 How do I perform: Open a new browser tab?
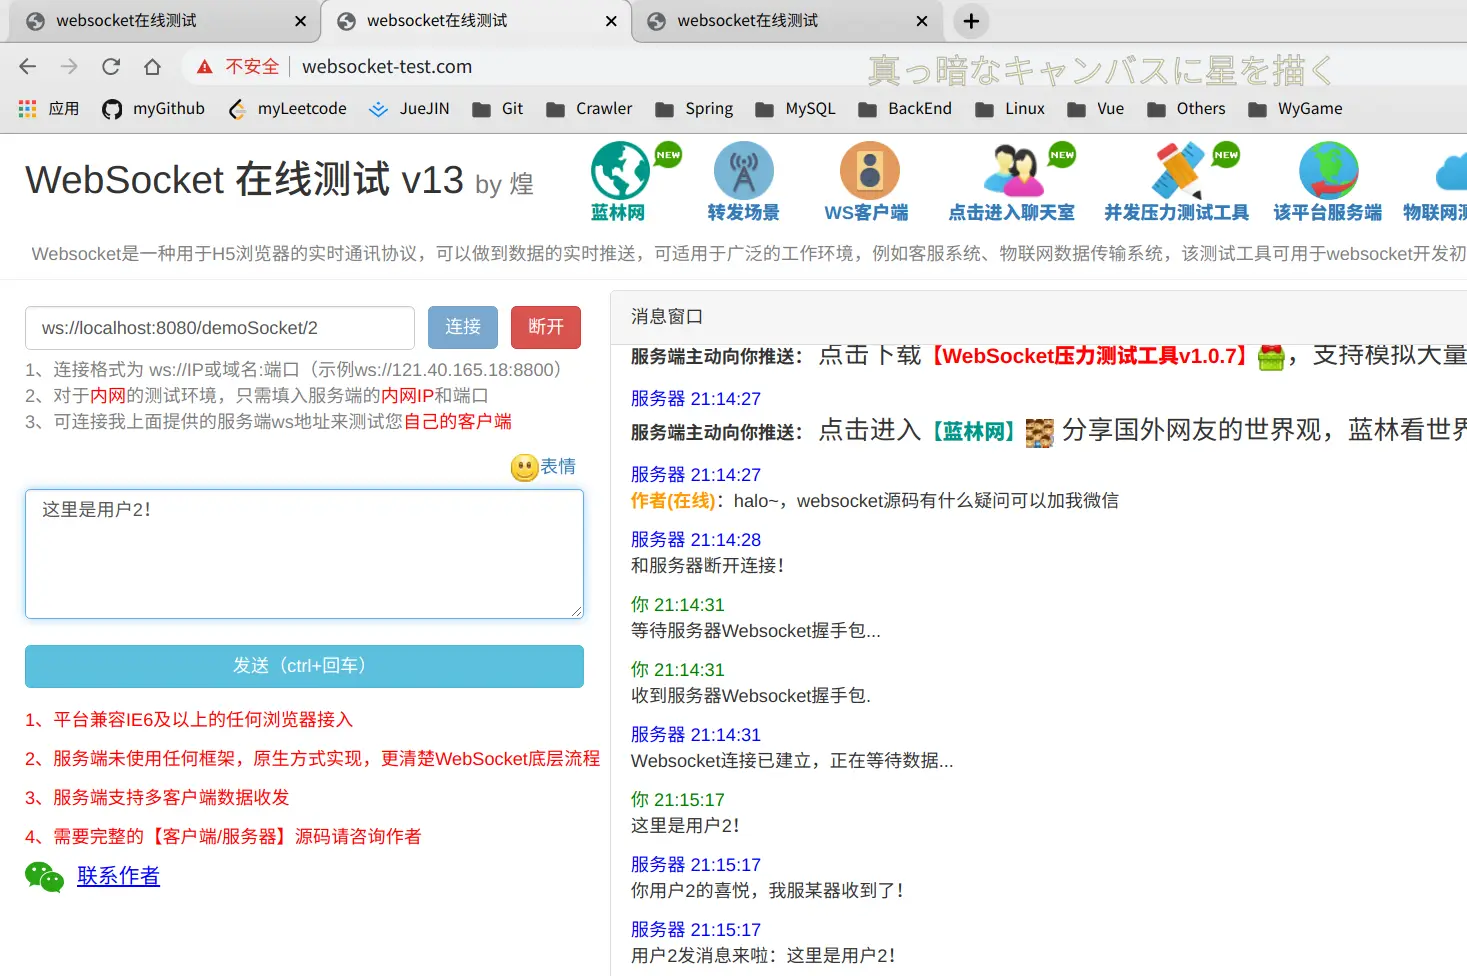tap(971, 21)
